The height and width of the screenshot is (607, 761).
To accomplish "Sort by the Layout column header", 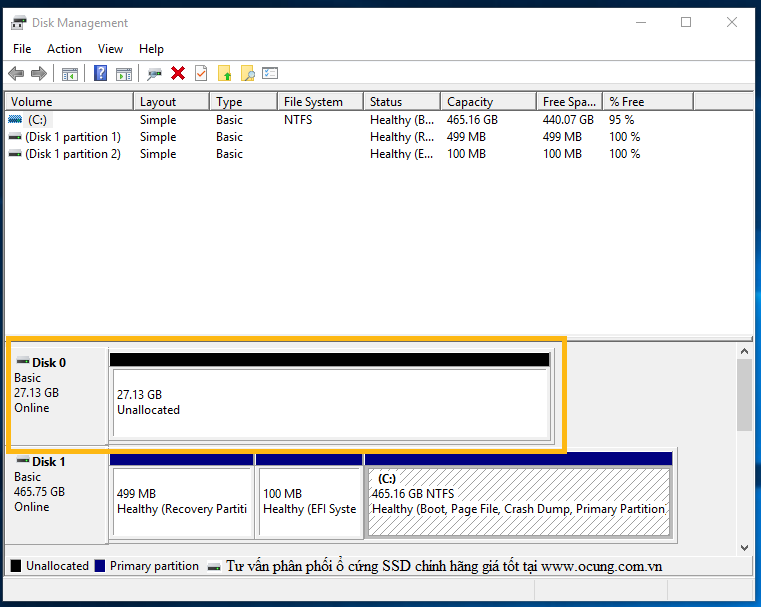I will pyautogui.click(x=172, y=102).
